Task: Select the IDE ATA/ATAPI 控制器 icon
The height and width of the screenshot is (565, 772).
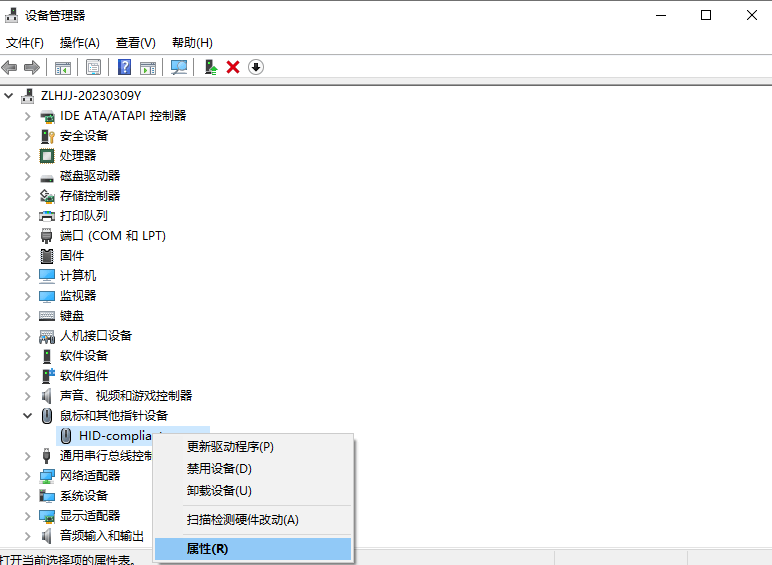Action: tap(47, 116)
